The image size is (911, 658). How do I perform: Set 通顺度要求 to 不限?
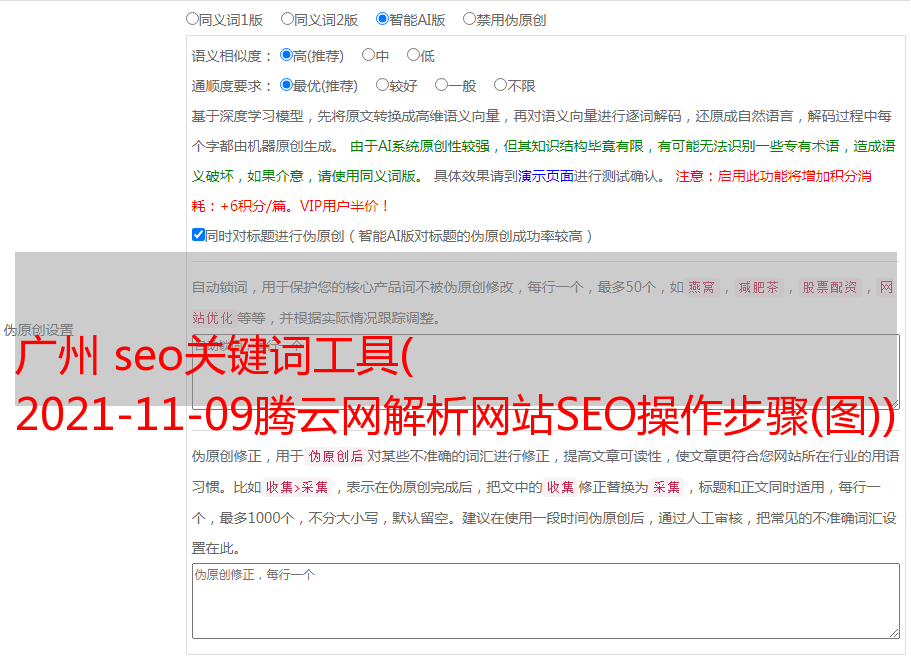pyautogui.click(x=500, y=85)
